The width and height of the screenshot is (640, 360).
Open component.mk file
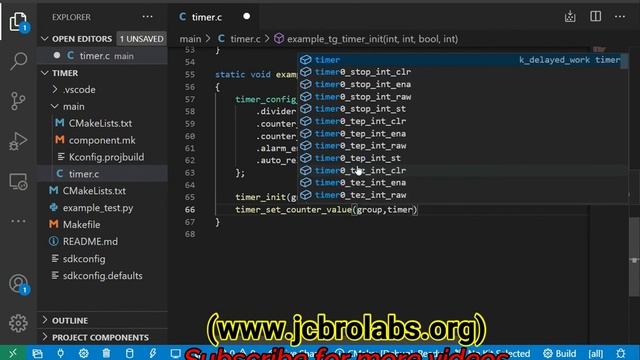tap(102, 140)
